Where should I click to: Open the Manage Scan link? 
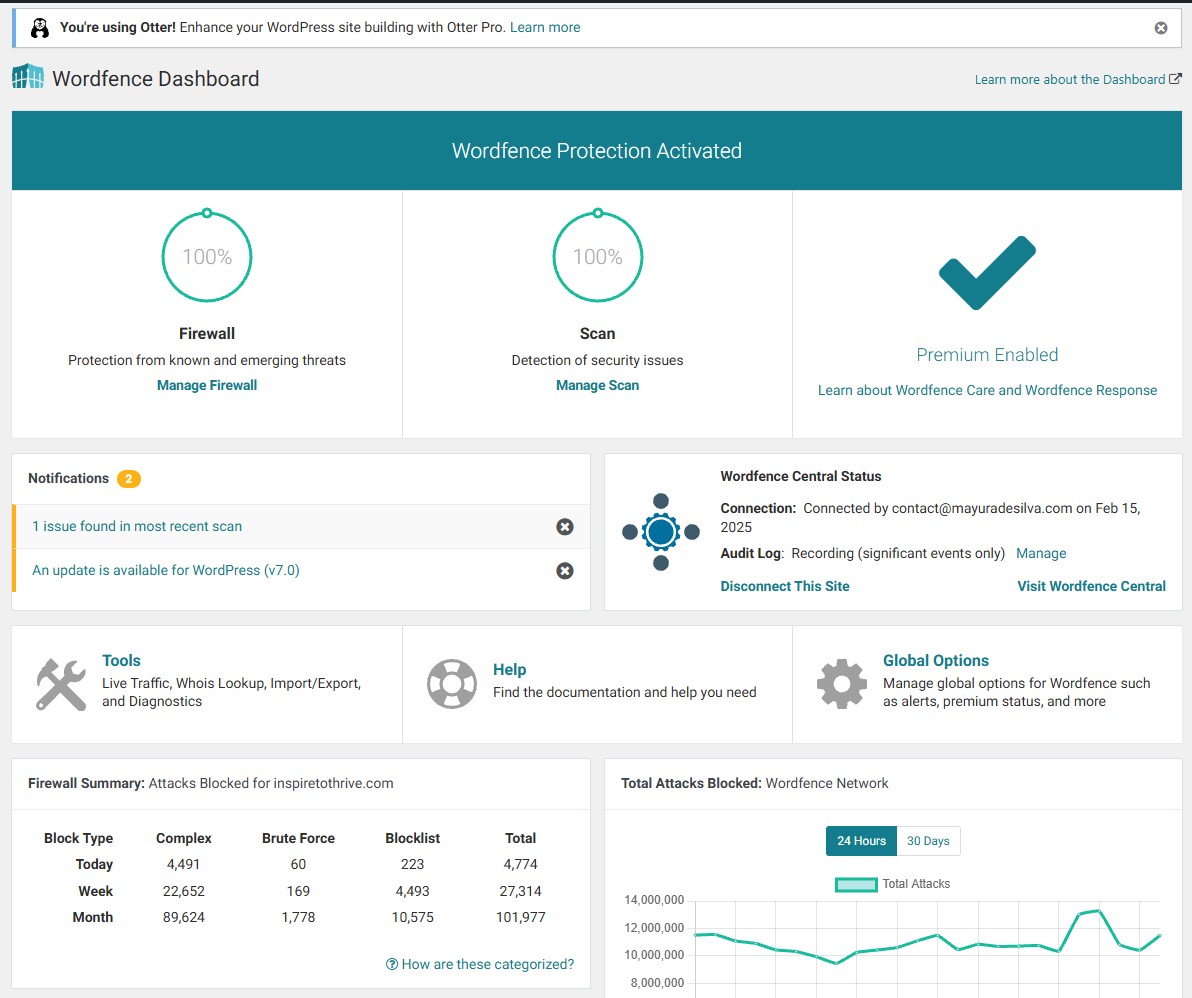click(598, 385)
